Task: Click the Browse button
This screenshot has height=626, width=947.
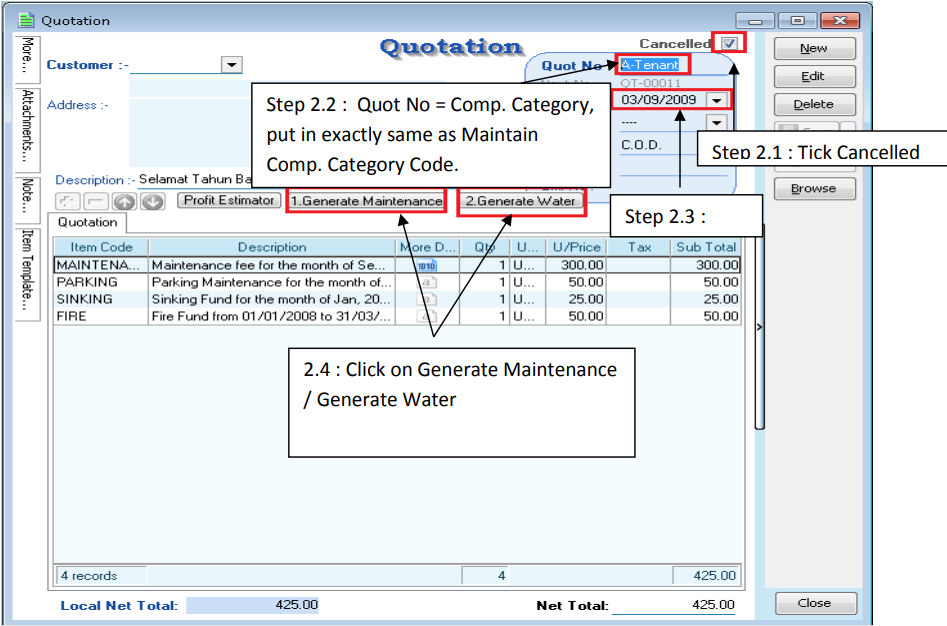Action: click(x=813, y=188)
